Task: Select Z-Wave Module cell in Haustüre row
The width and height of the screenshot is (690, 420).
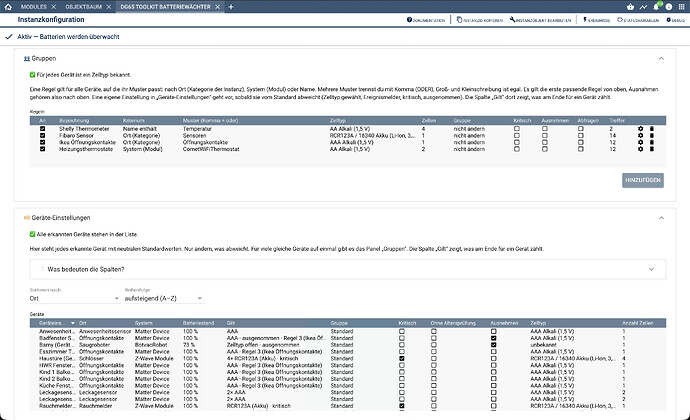Action: pos(154,358)
